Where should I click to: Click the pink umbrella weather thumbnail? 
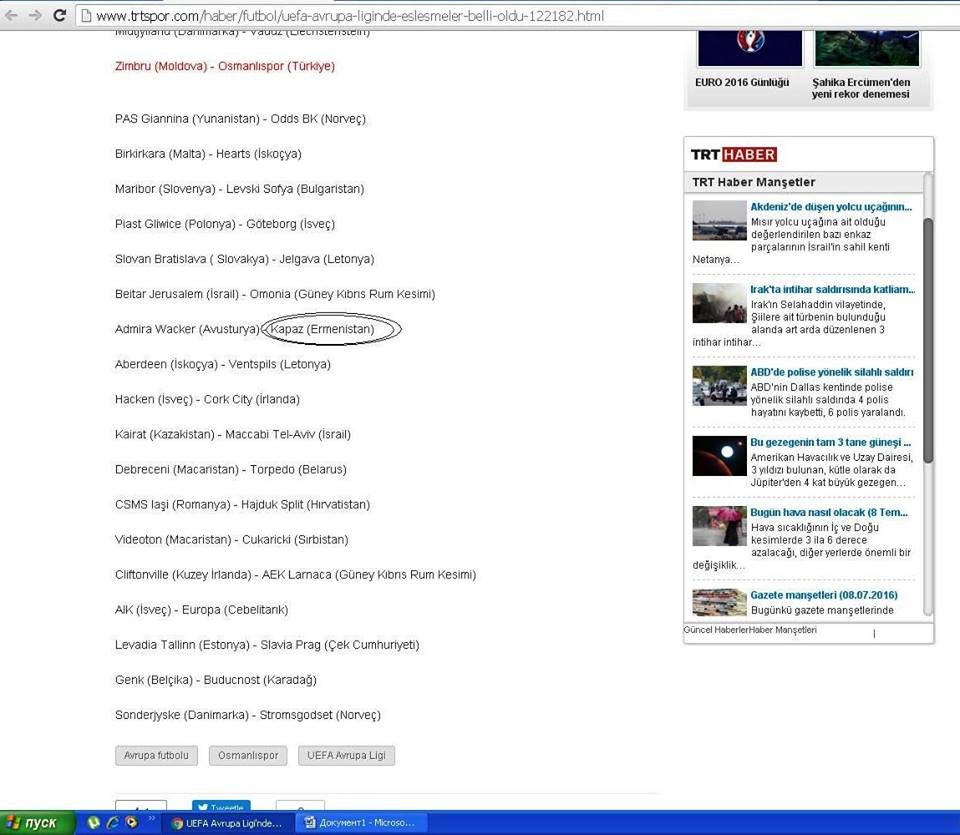pyautogui.click(x=719, y=526)
